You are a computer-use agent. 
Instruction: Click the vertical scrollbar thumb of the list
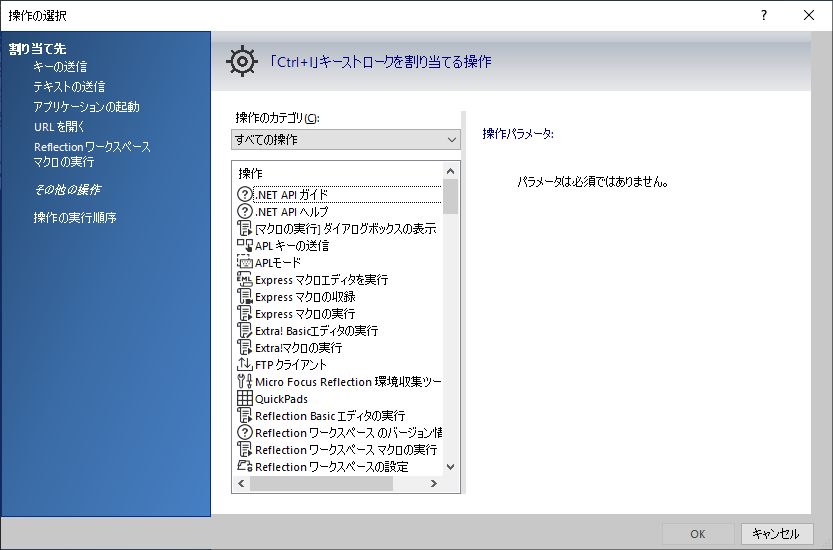click(450, 197)
